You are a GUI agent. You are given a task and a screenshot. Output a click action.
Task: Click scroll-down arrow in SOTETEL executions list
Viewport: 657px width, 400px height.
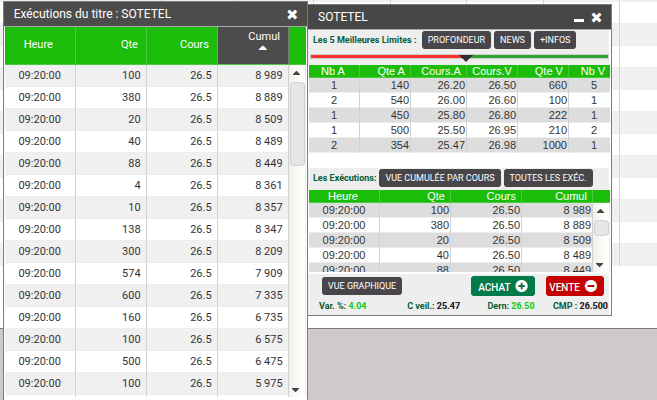tap(600, 265)
